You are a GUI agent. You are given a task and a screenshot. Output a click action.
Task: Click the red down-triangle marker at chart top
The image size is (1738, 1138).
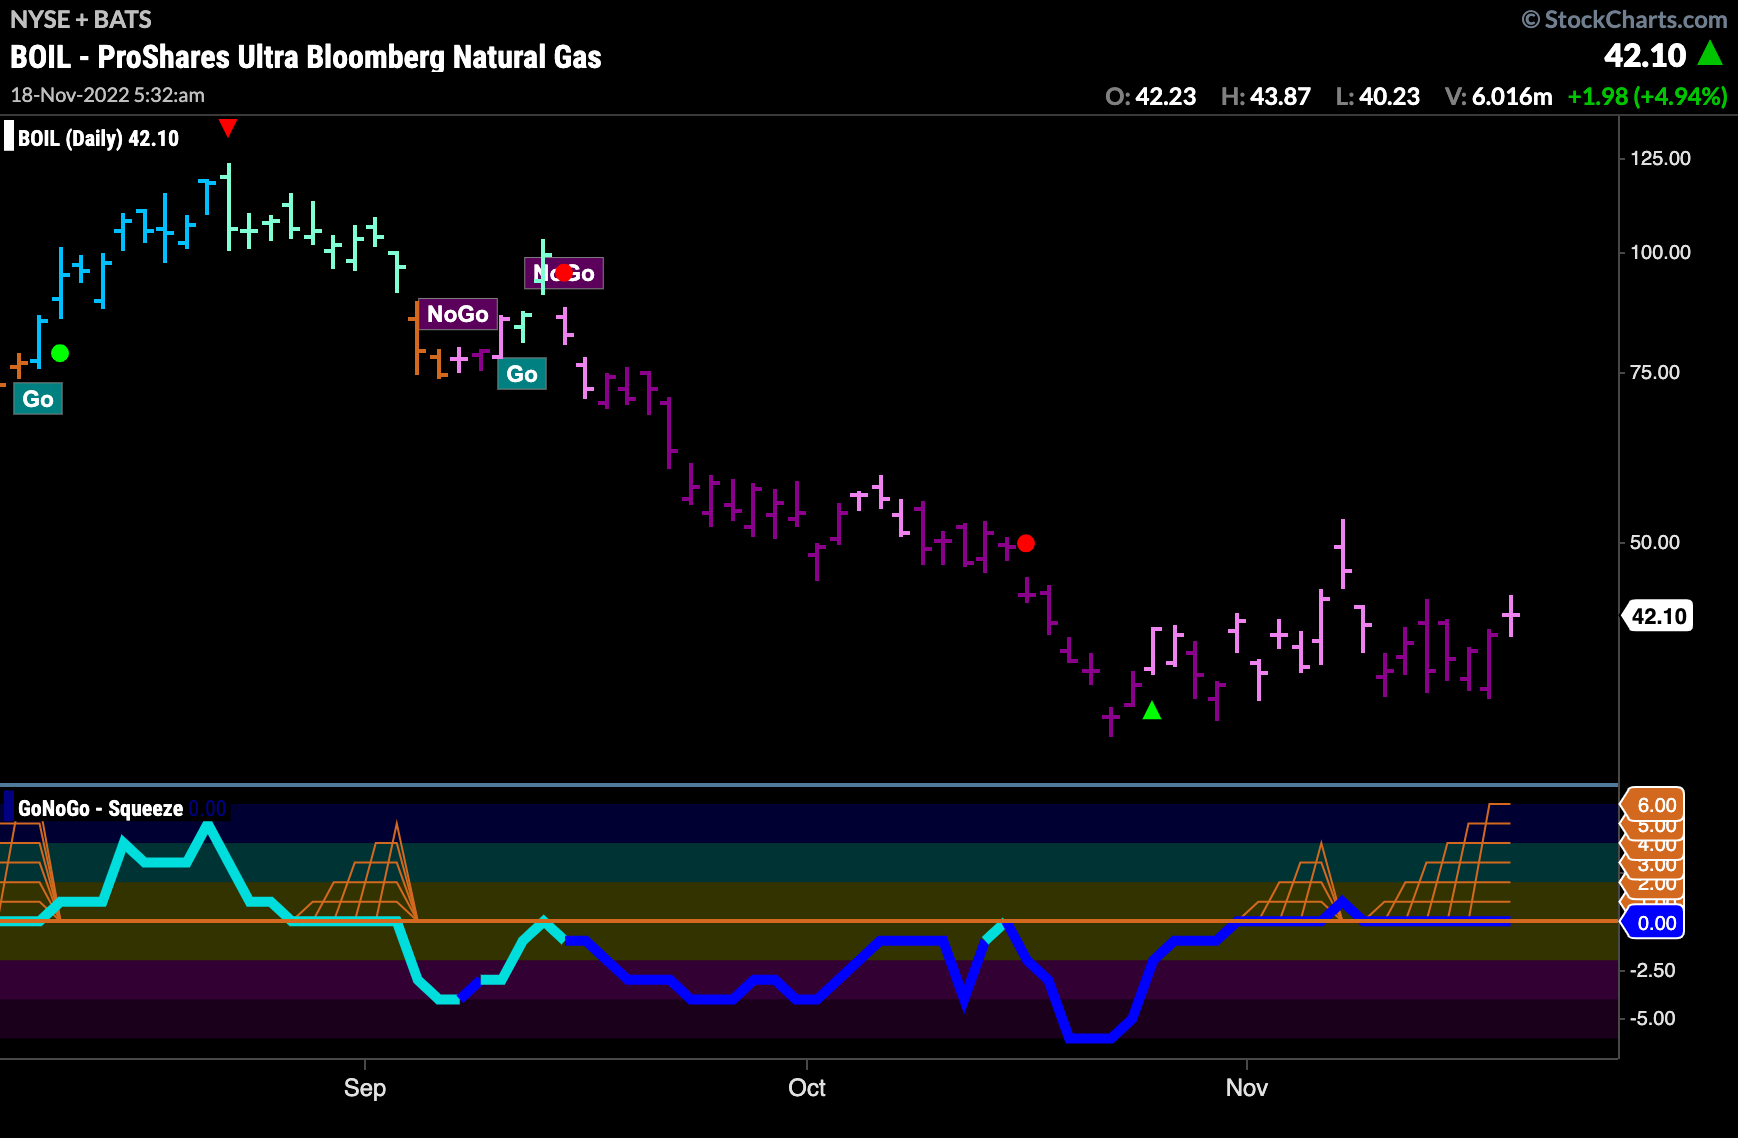click(x=228, y=127)
